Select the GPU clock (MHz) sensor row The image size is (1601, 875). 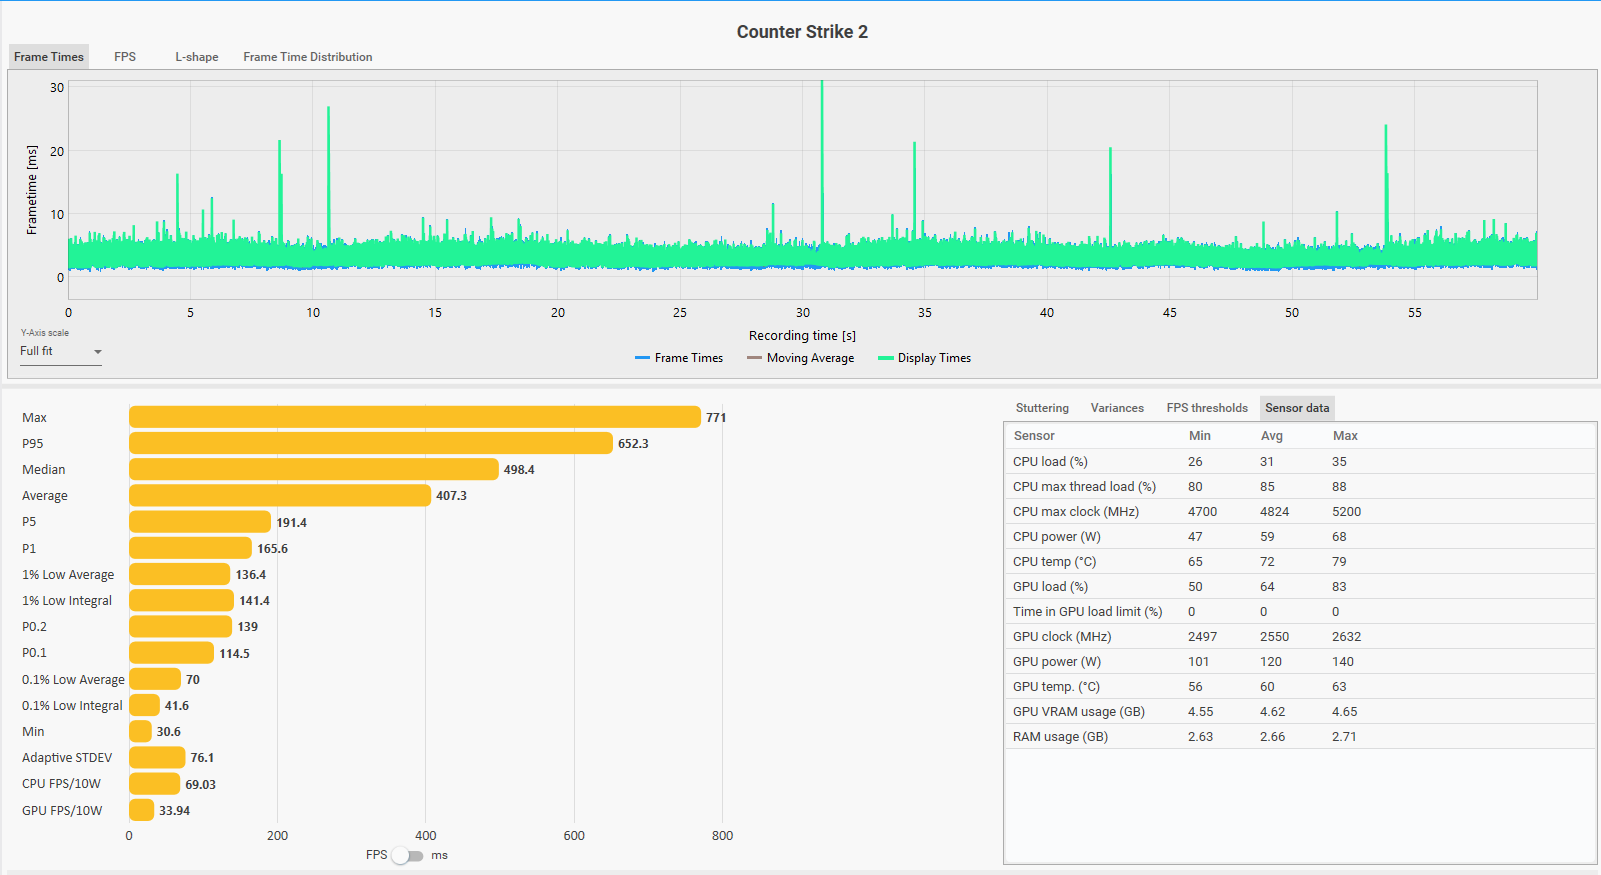point(1300,637)
